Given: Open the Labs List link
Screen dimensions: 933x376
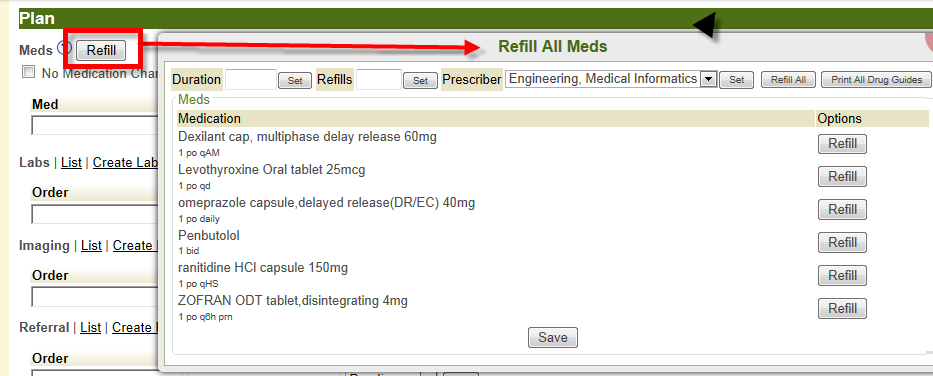Looking at the screenshot, I should [x=71, y=162].
